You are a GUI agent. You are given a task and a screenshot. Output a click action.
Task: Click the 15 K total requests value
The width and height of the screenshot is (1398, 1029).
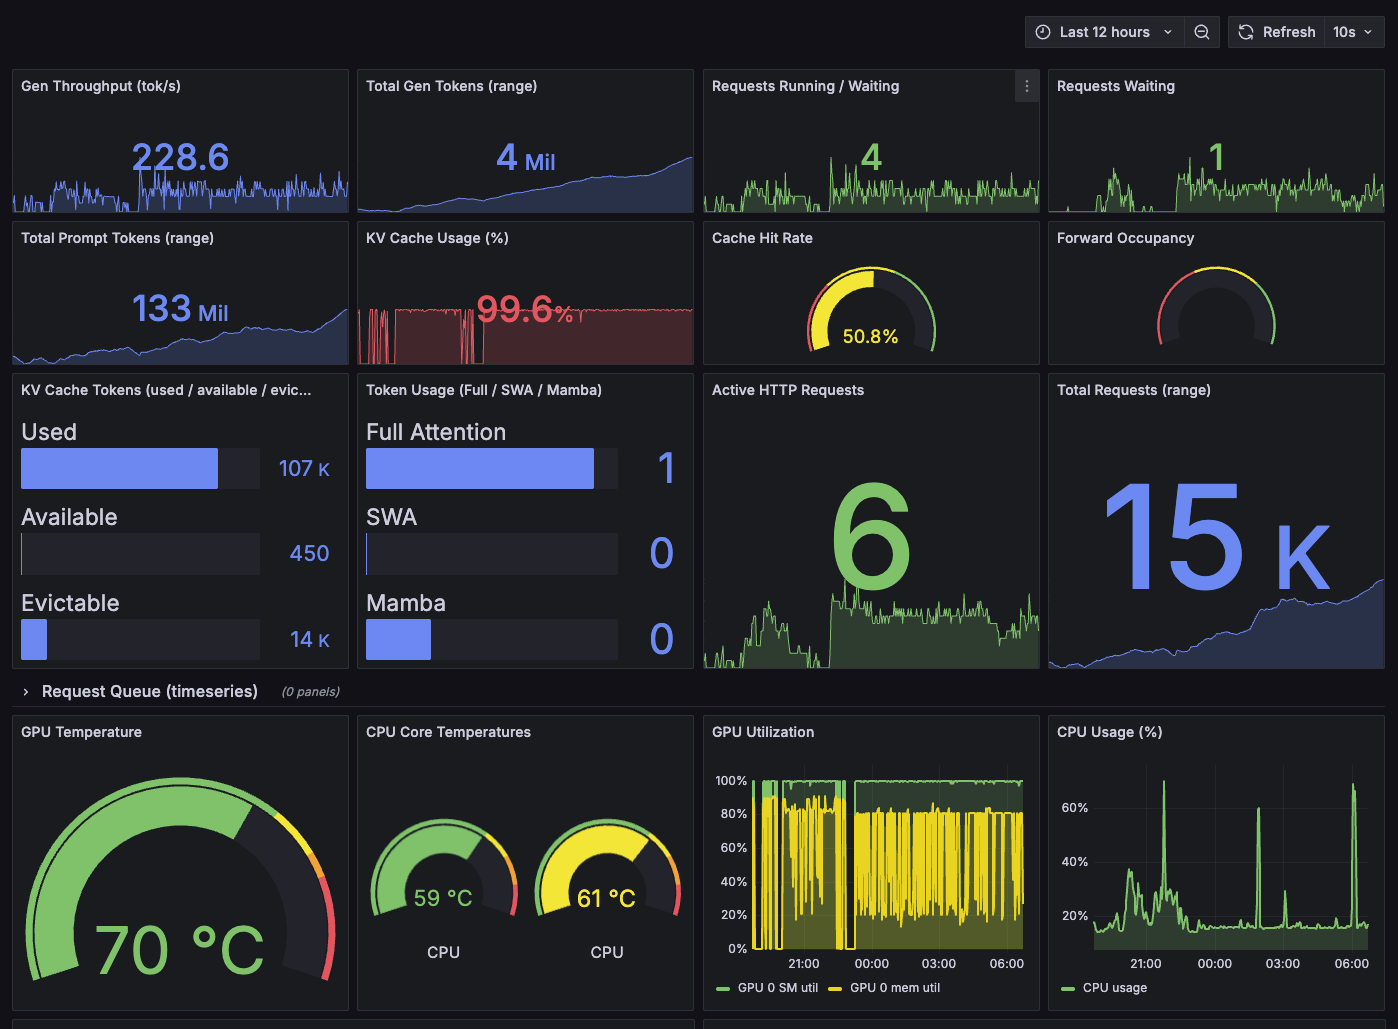1217,537
